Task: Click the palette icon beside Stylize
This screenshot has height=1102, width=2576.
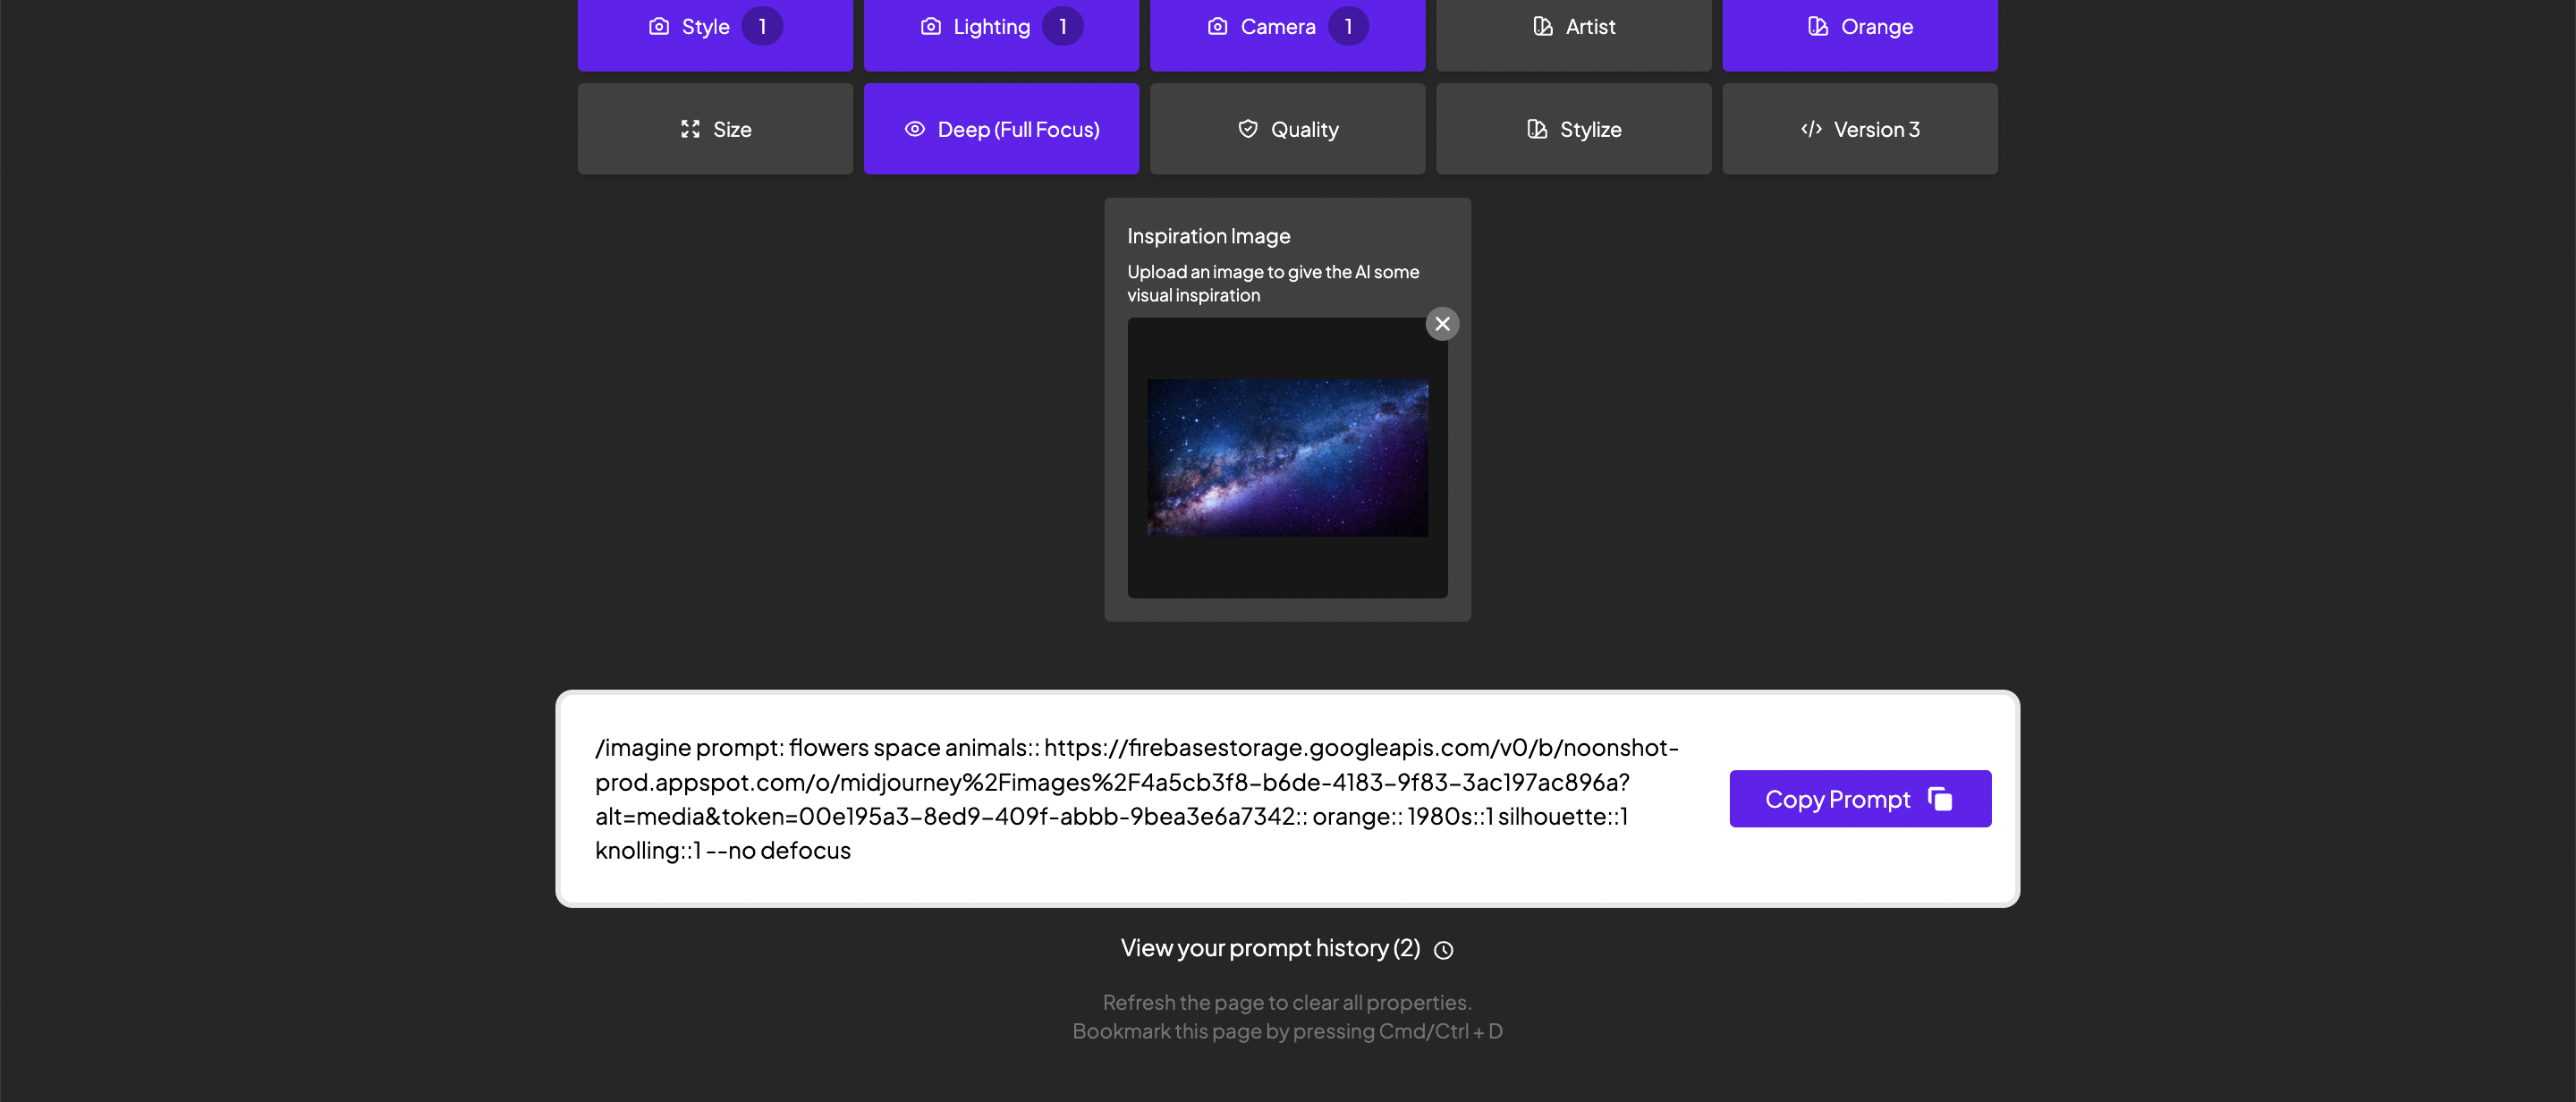Action: point(1537,129)
